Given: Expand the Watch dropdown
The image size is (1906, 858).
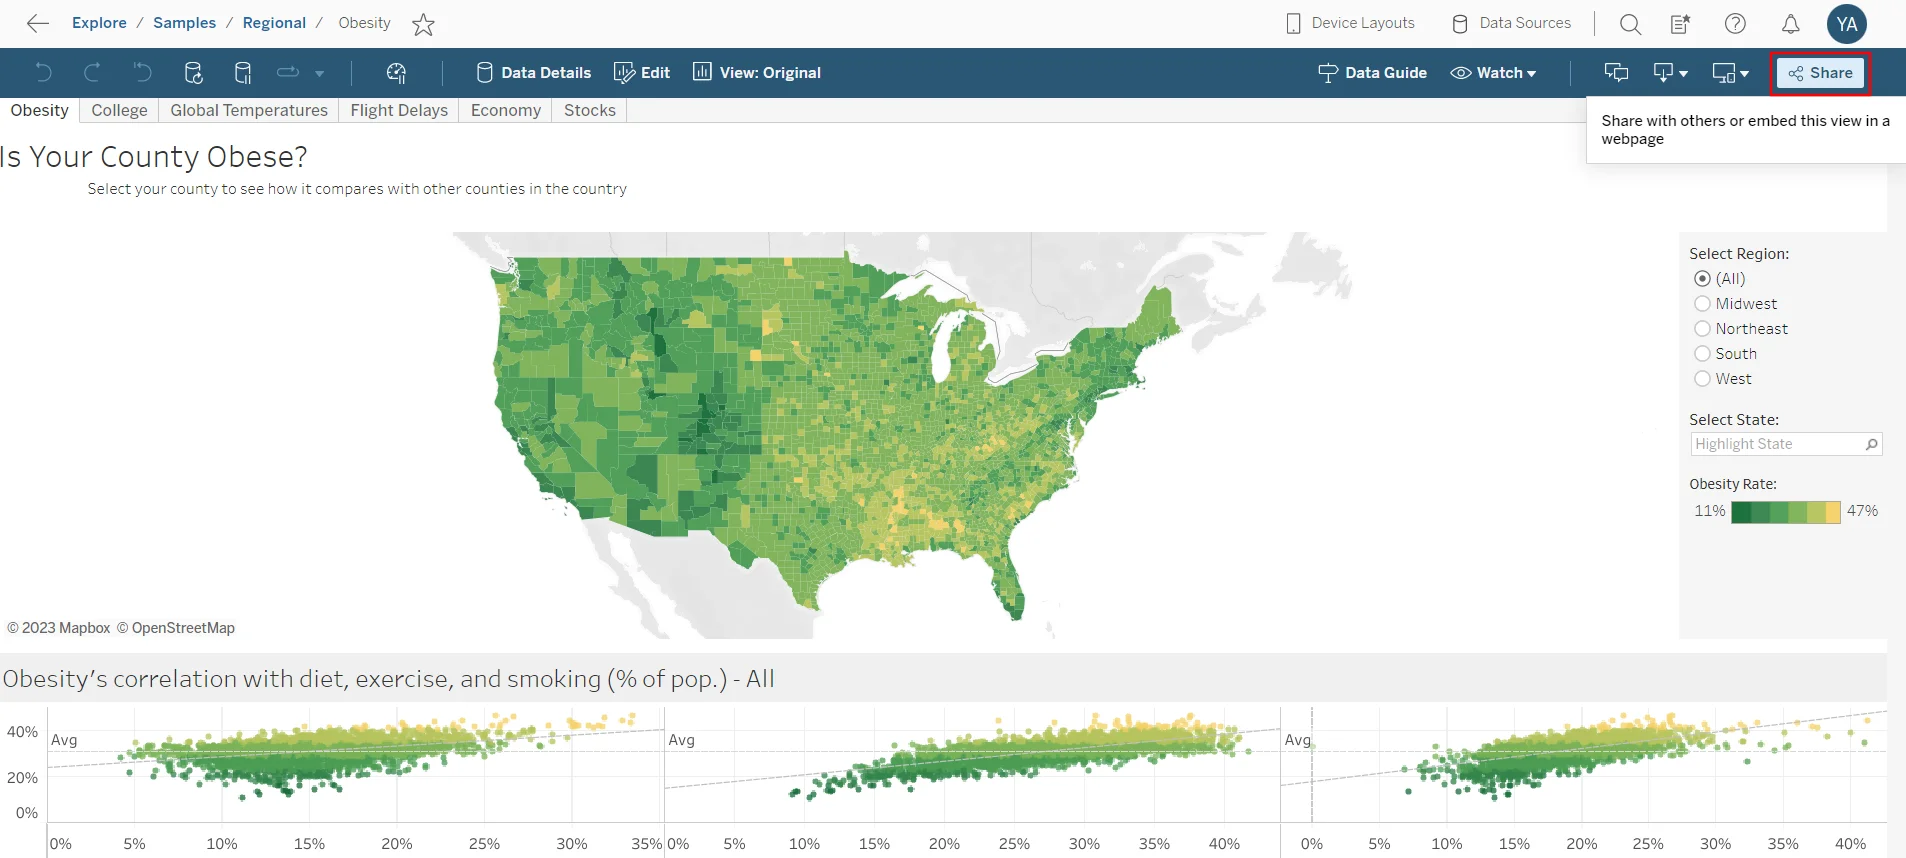Looking at the screenshot, I should pos(1493,72).
